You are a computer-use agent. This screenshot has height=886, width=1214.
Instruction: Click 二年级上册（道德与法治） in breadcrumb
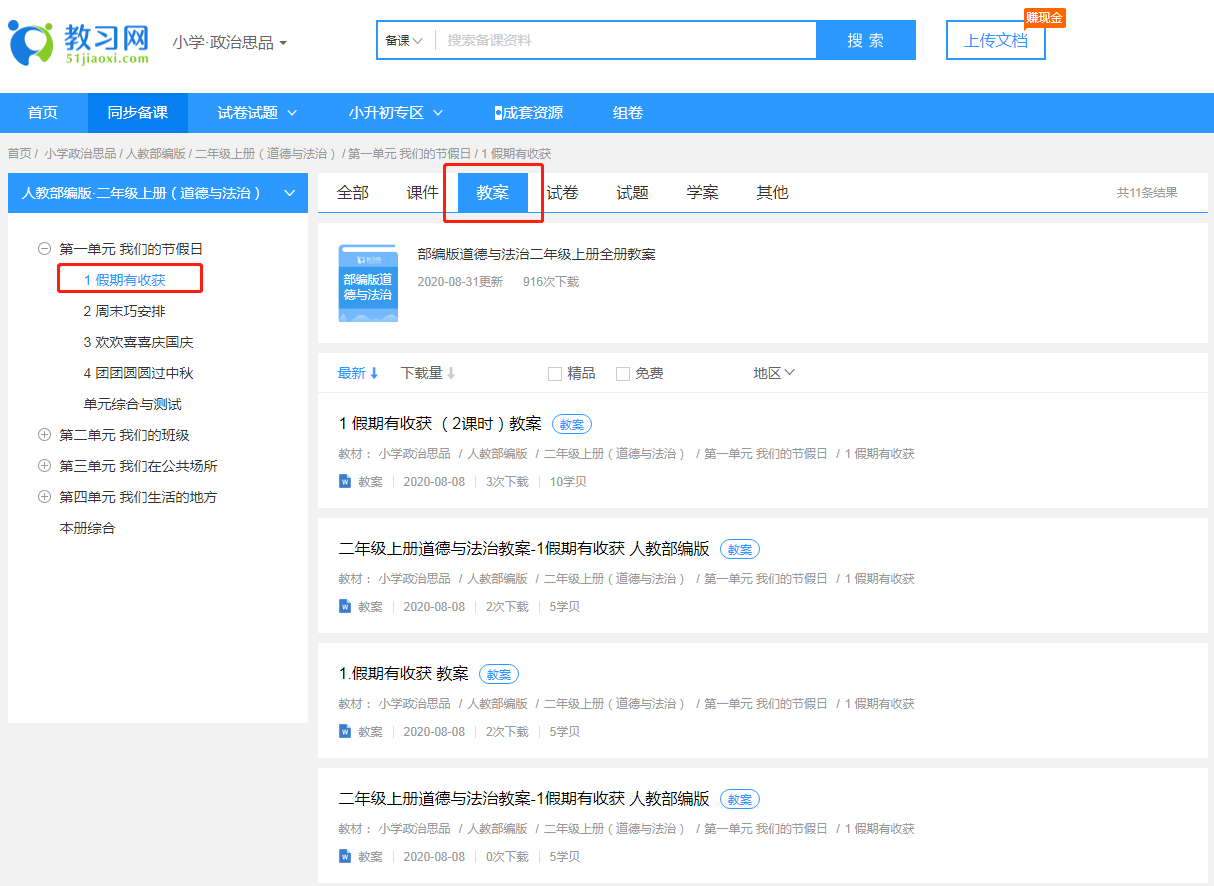click(x=266, y=154)
